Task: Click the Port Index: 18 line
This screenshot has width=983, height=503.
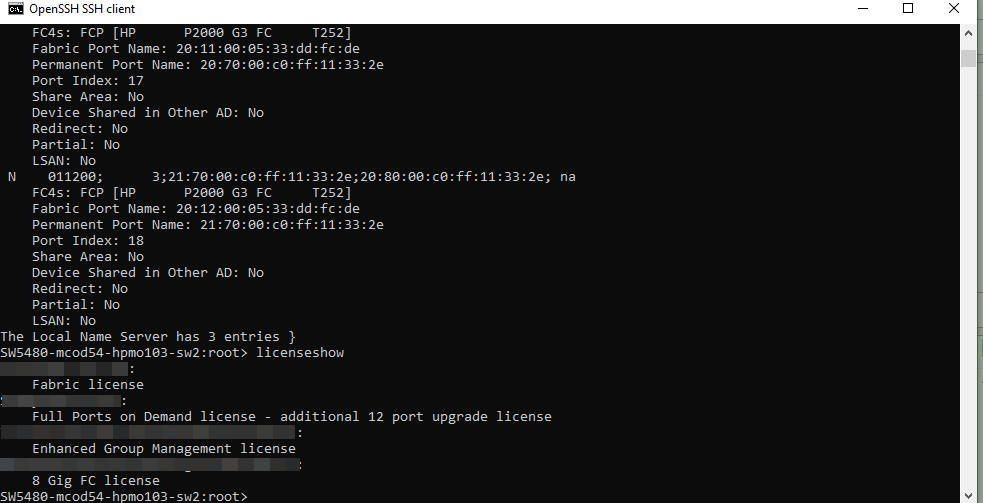Action: tap(88, 240)
